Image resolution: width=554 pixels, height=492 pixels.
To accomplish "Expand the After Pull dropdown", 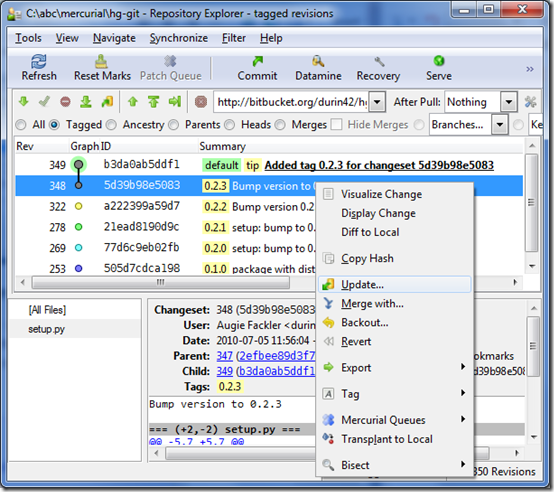I will pos(508,102).
